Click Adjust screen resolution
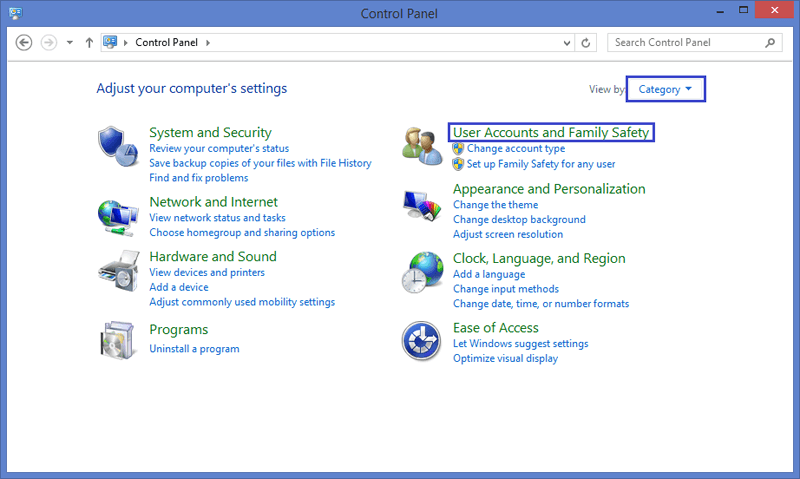This screenshot has width=800, height=479. coord(508,234)
